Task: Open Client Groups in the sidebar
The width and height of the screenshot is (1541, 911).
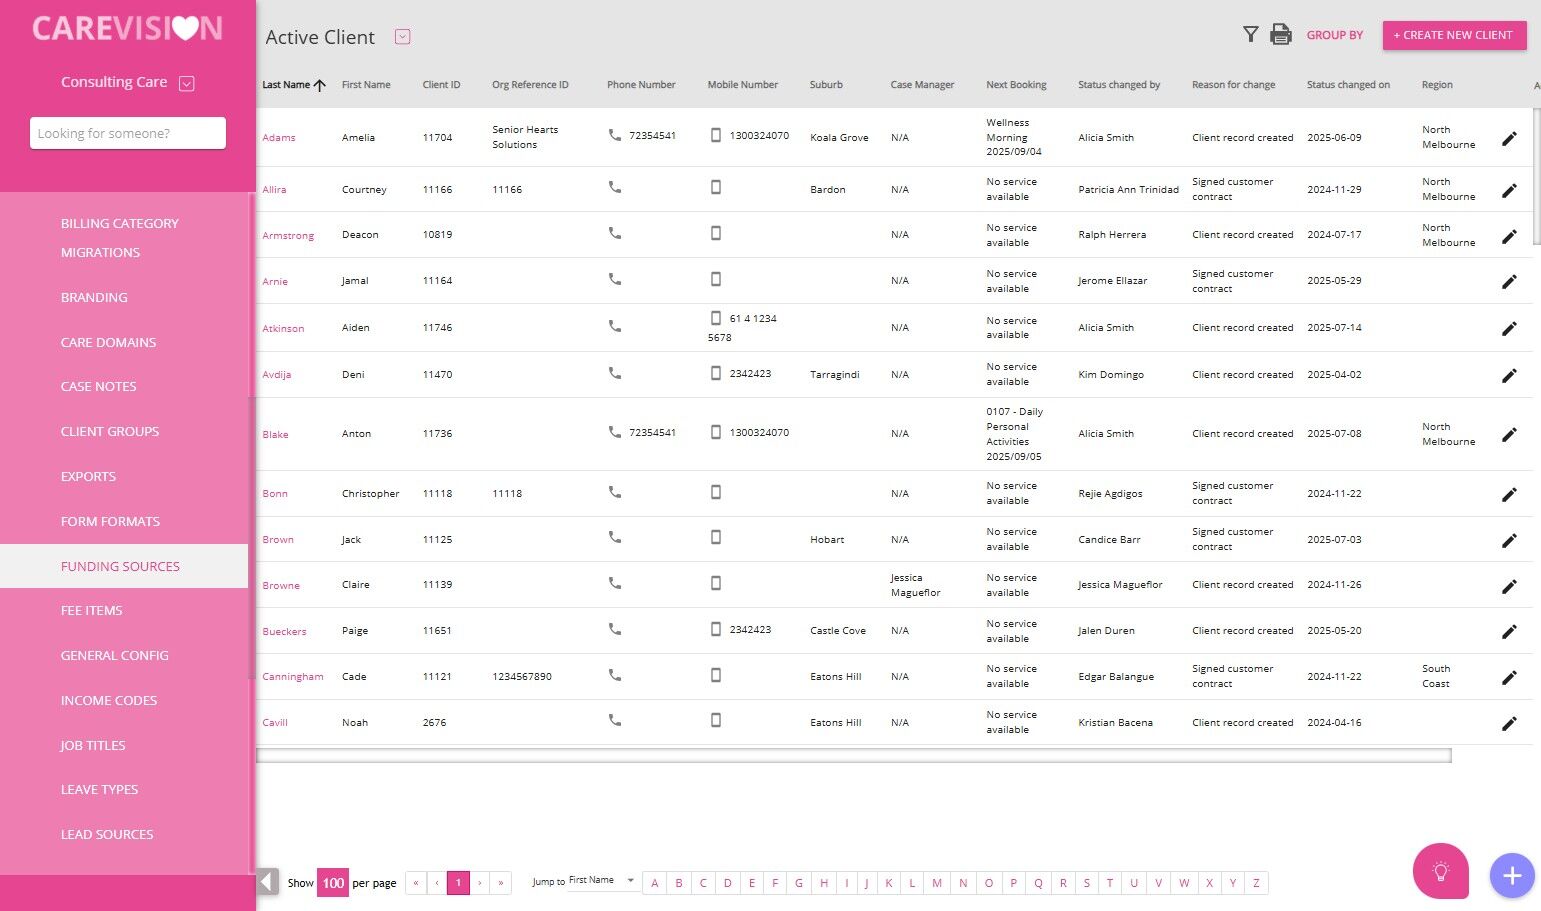Action: [x=110, y=432]
